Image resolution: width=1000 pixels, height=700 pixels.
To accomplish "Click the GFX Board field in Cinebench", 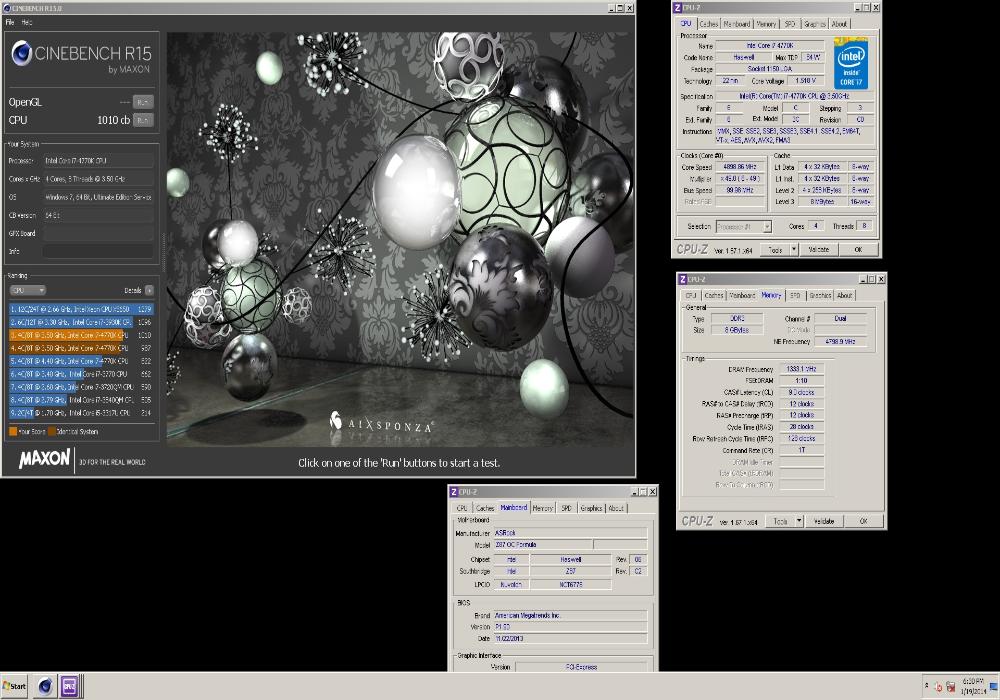I will click(x=98, y=233).
